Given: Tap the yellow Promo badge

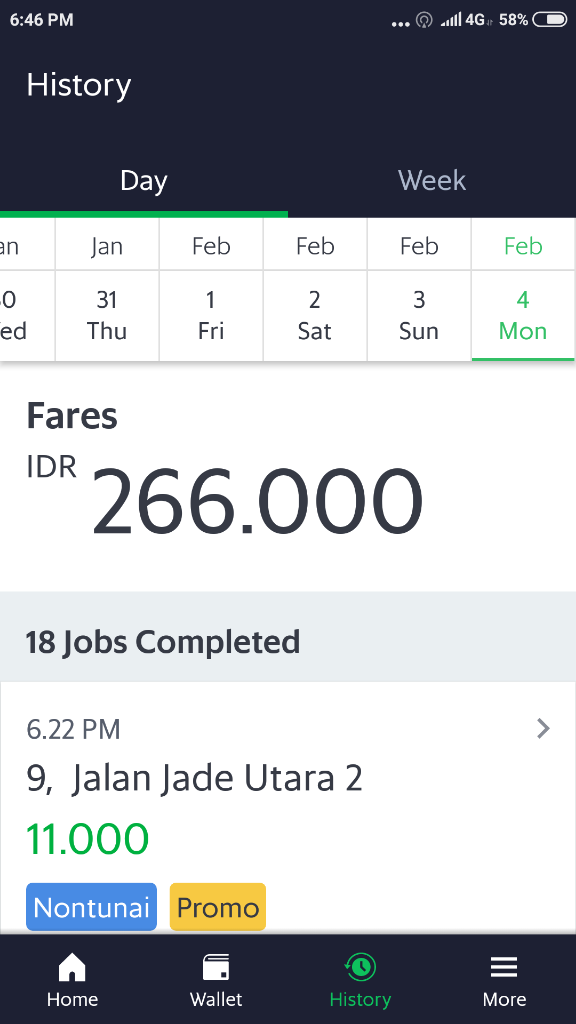Looking at the screenshot, I should click(x=217, y=907).
